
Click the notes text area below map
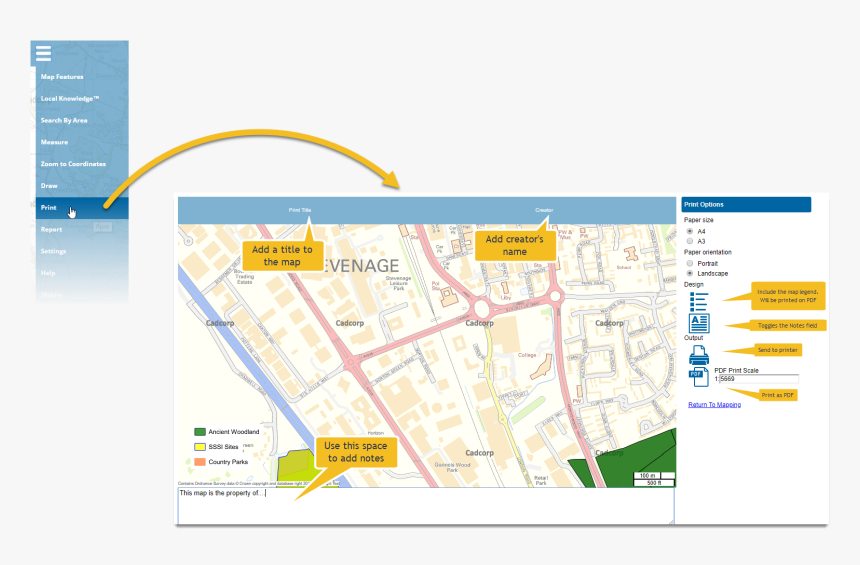click(426, 506)
